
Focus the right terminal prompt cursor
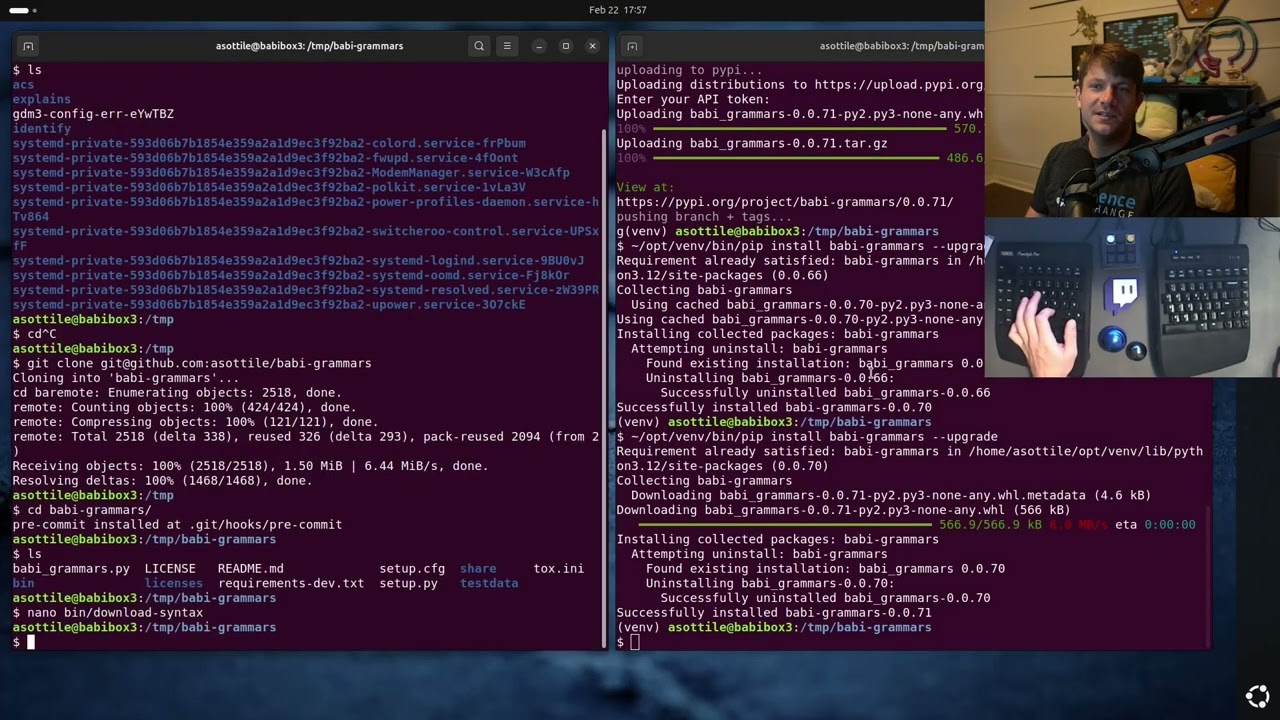634,642
